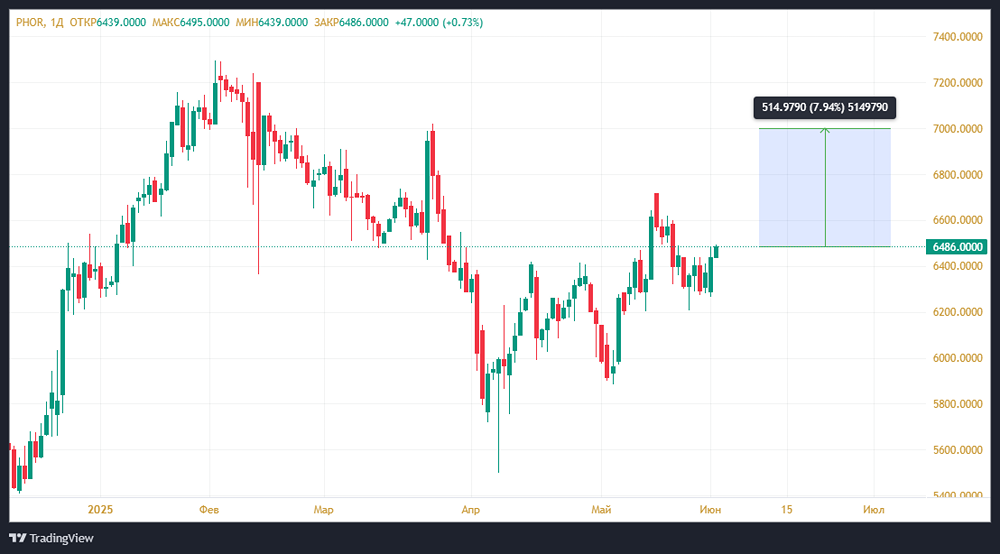The width and height of the screenshot is (1000, 554).
Task: Click the МАКС high price value
Action: tap(203, 22)
